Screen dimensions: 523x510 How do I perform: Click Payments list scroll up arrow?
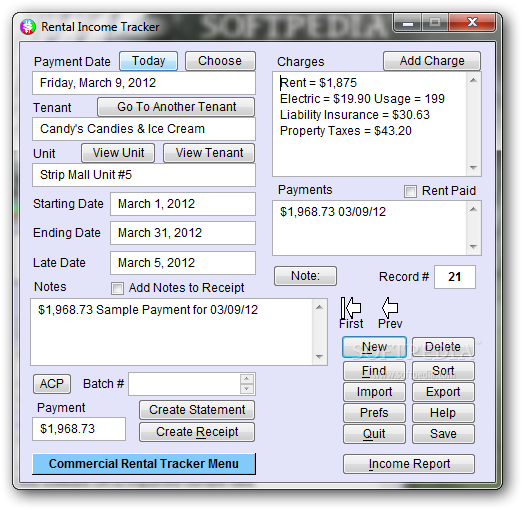pos(473,209)
